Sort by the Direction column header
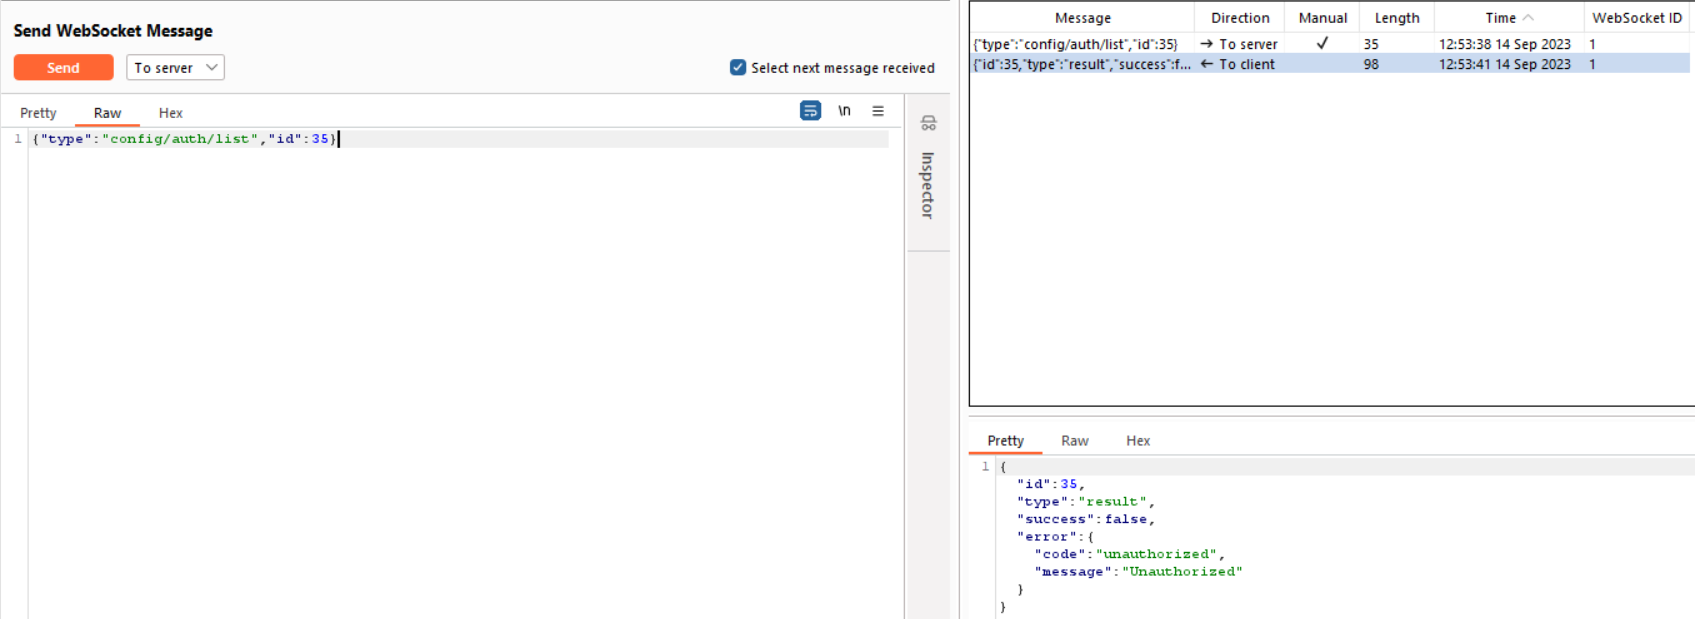This screenshot has height=619, width=1695. point(1239,18)
